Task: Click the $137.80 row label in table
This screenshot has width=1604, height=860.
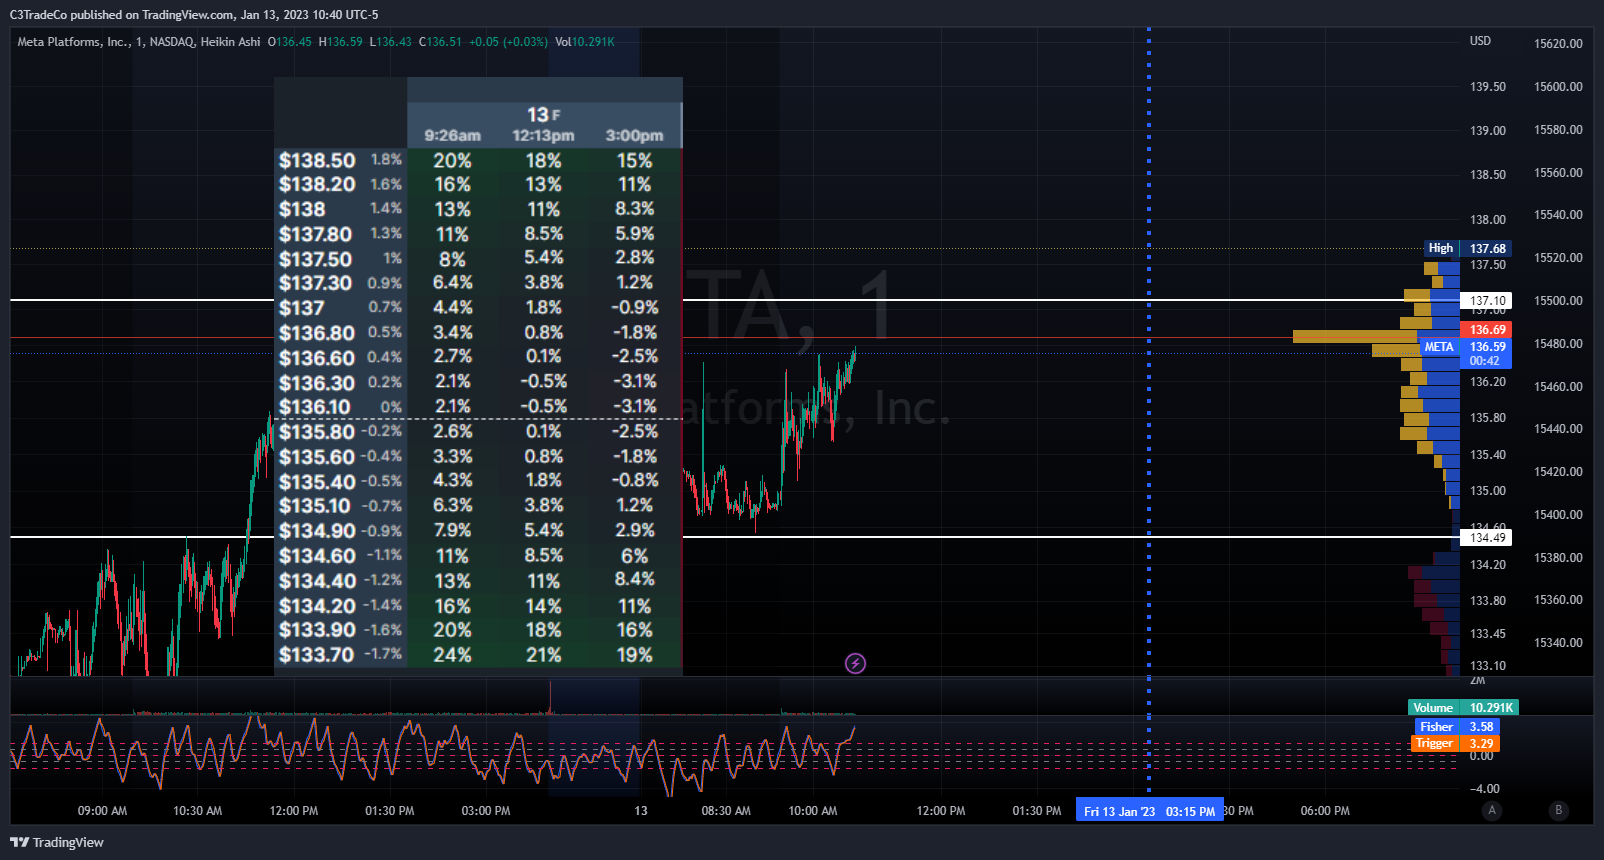Action: [315, 234]
